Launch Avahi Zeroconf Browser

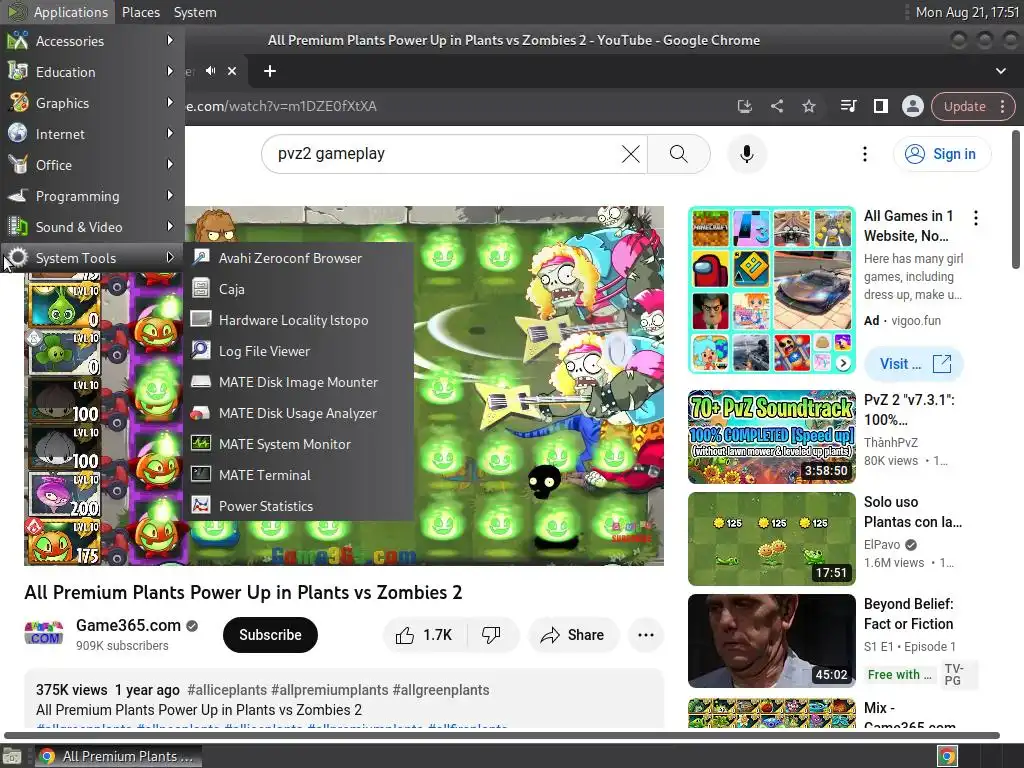299,258
